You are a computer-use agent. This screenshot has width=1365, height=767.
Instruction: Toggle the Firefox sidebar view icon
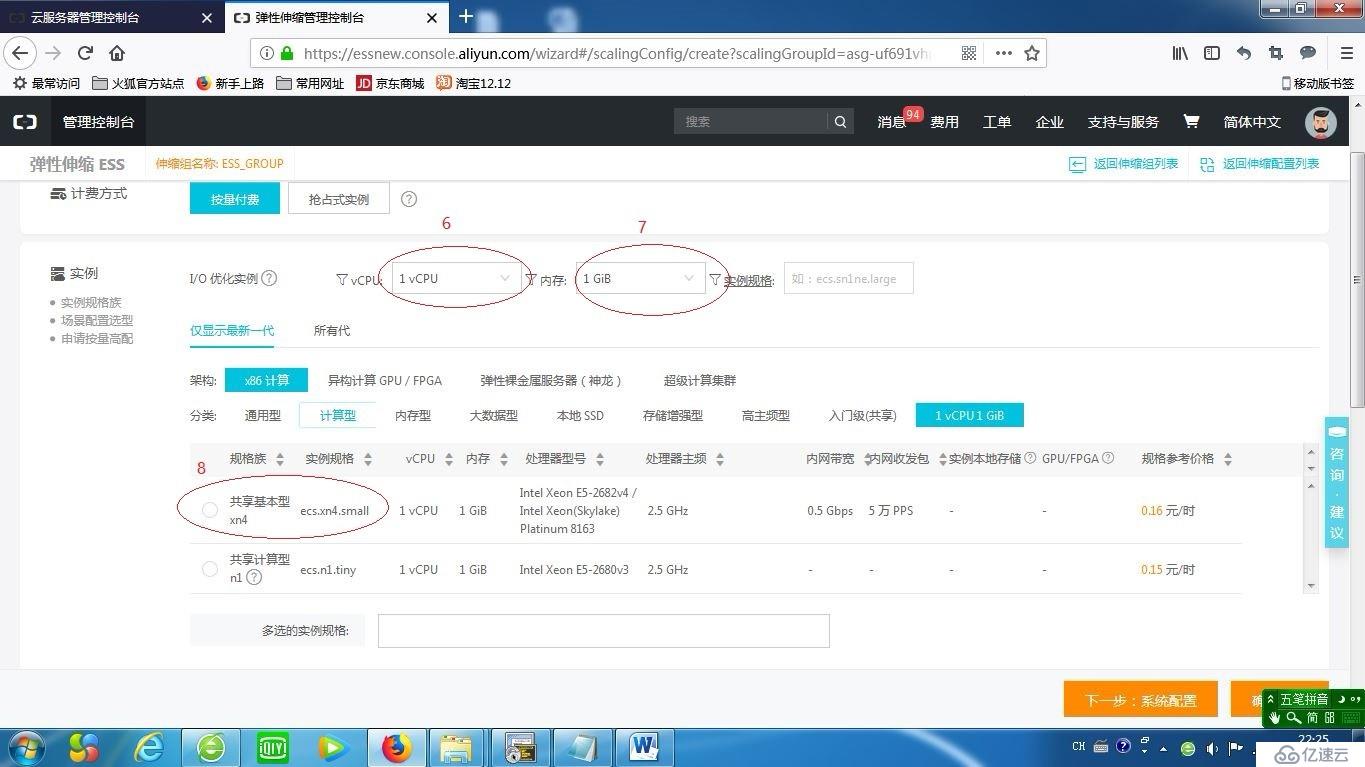click(1212, 53)
